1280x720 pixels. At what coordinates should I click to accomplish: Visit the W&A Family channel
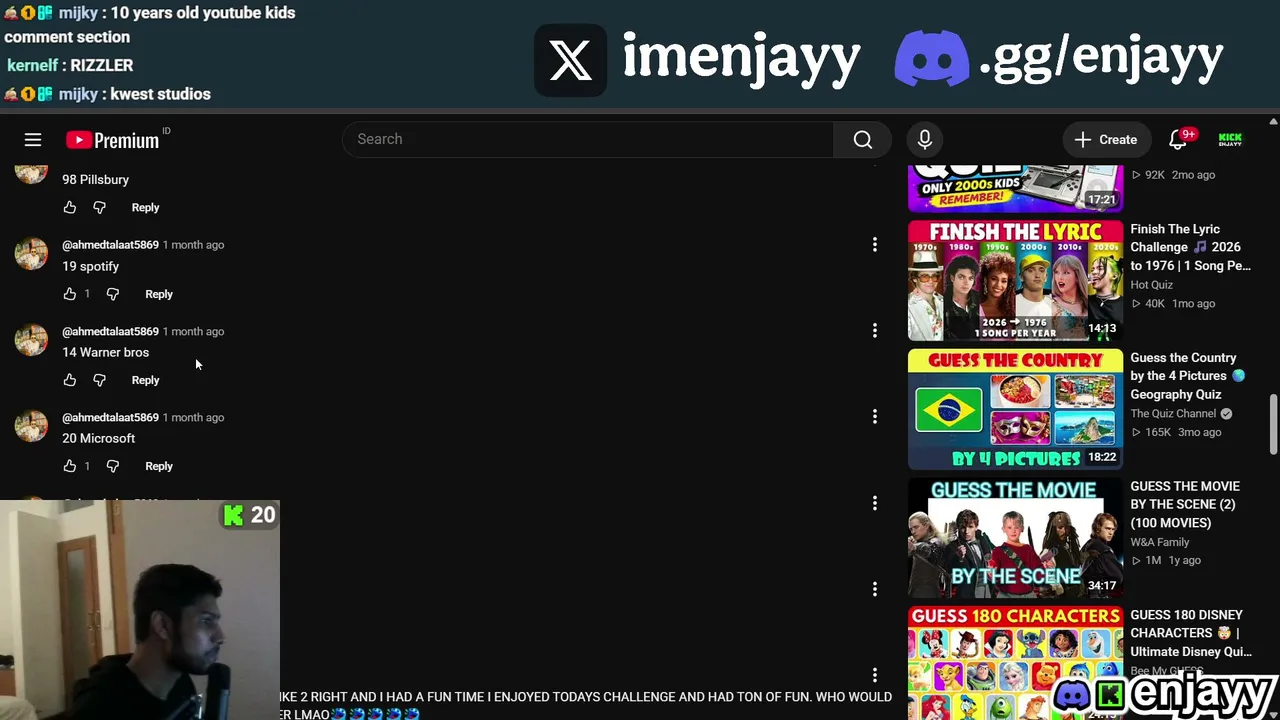(1160, 542)
